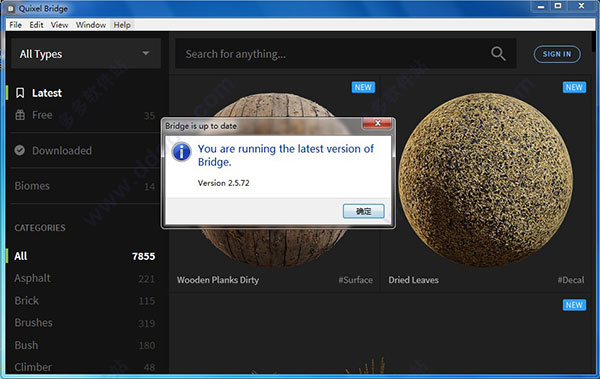This screenshot has width=600, height=379.
Task: Select the Brushes category
Action: pos(84,323)
